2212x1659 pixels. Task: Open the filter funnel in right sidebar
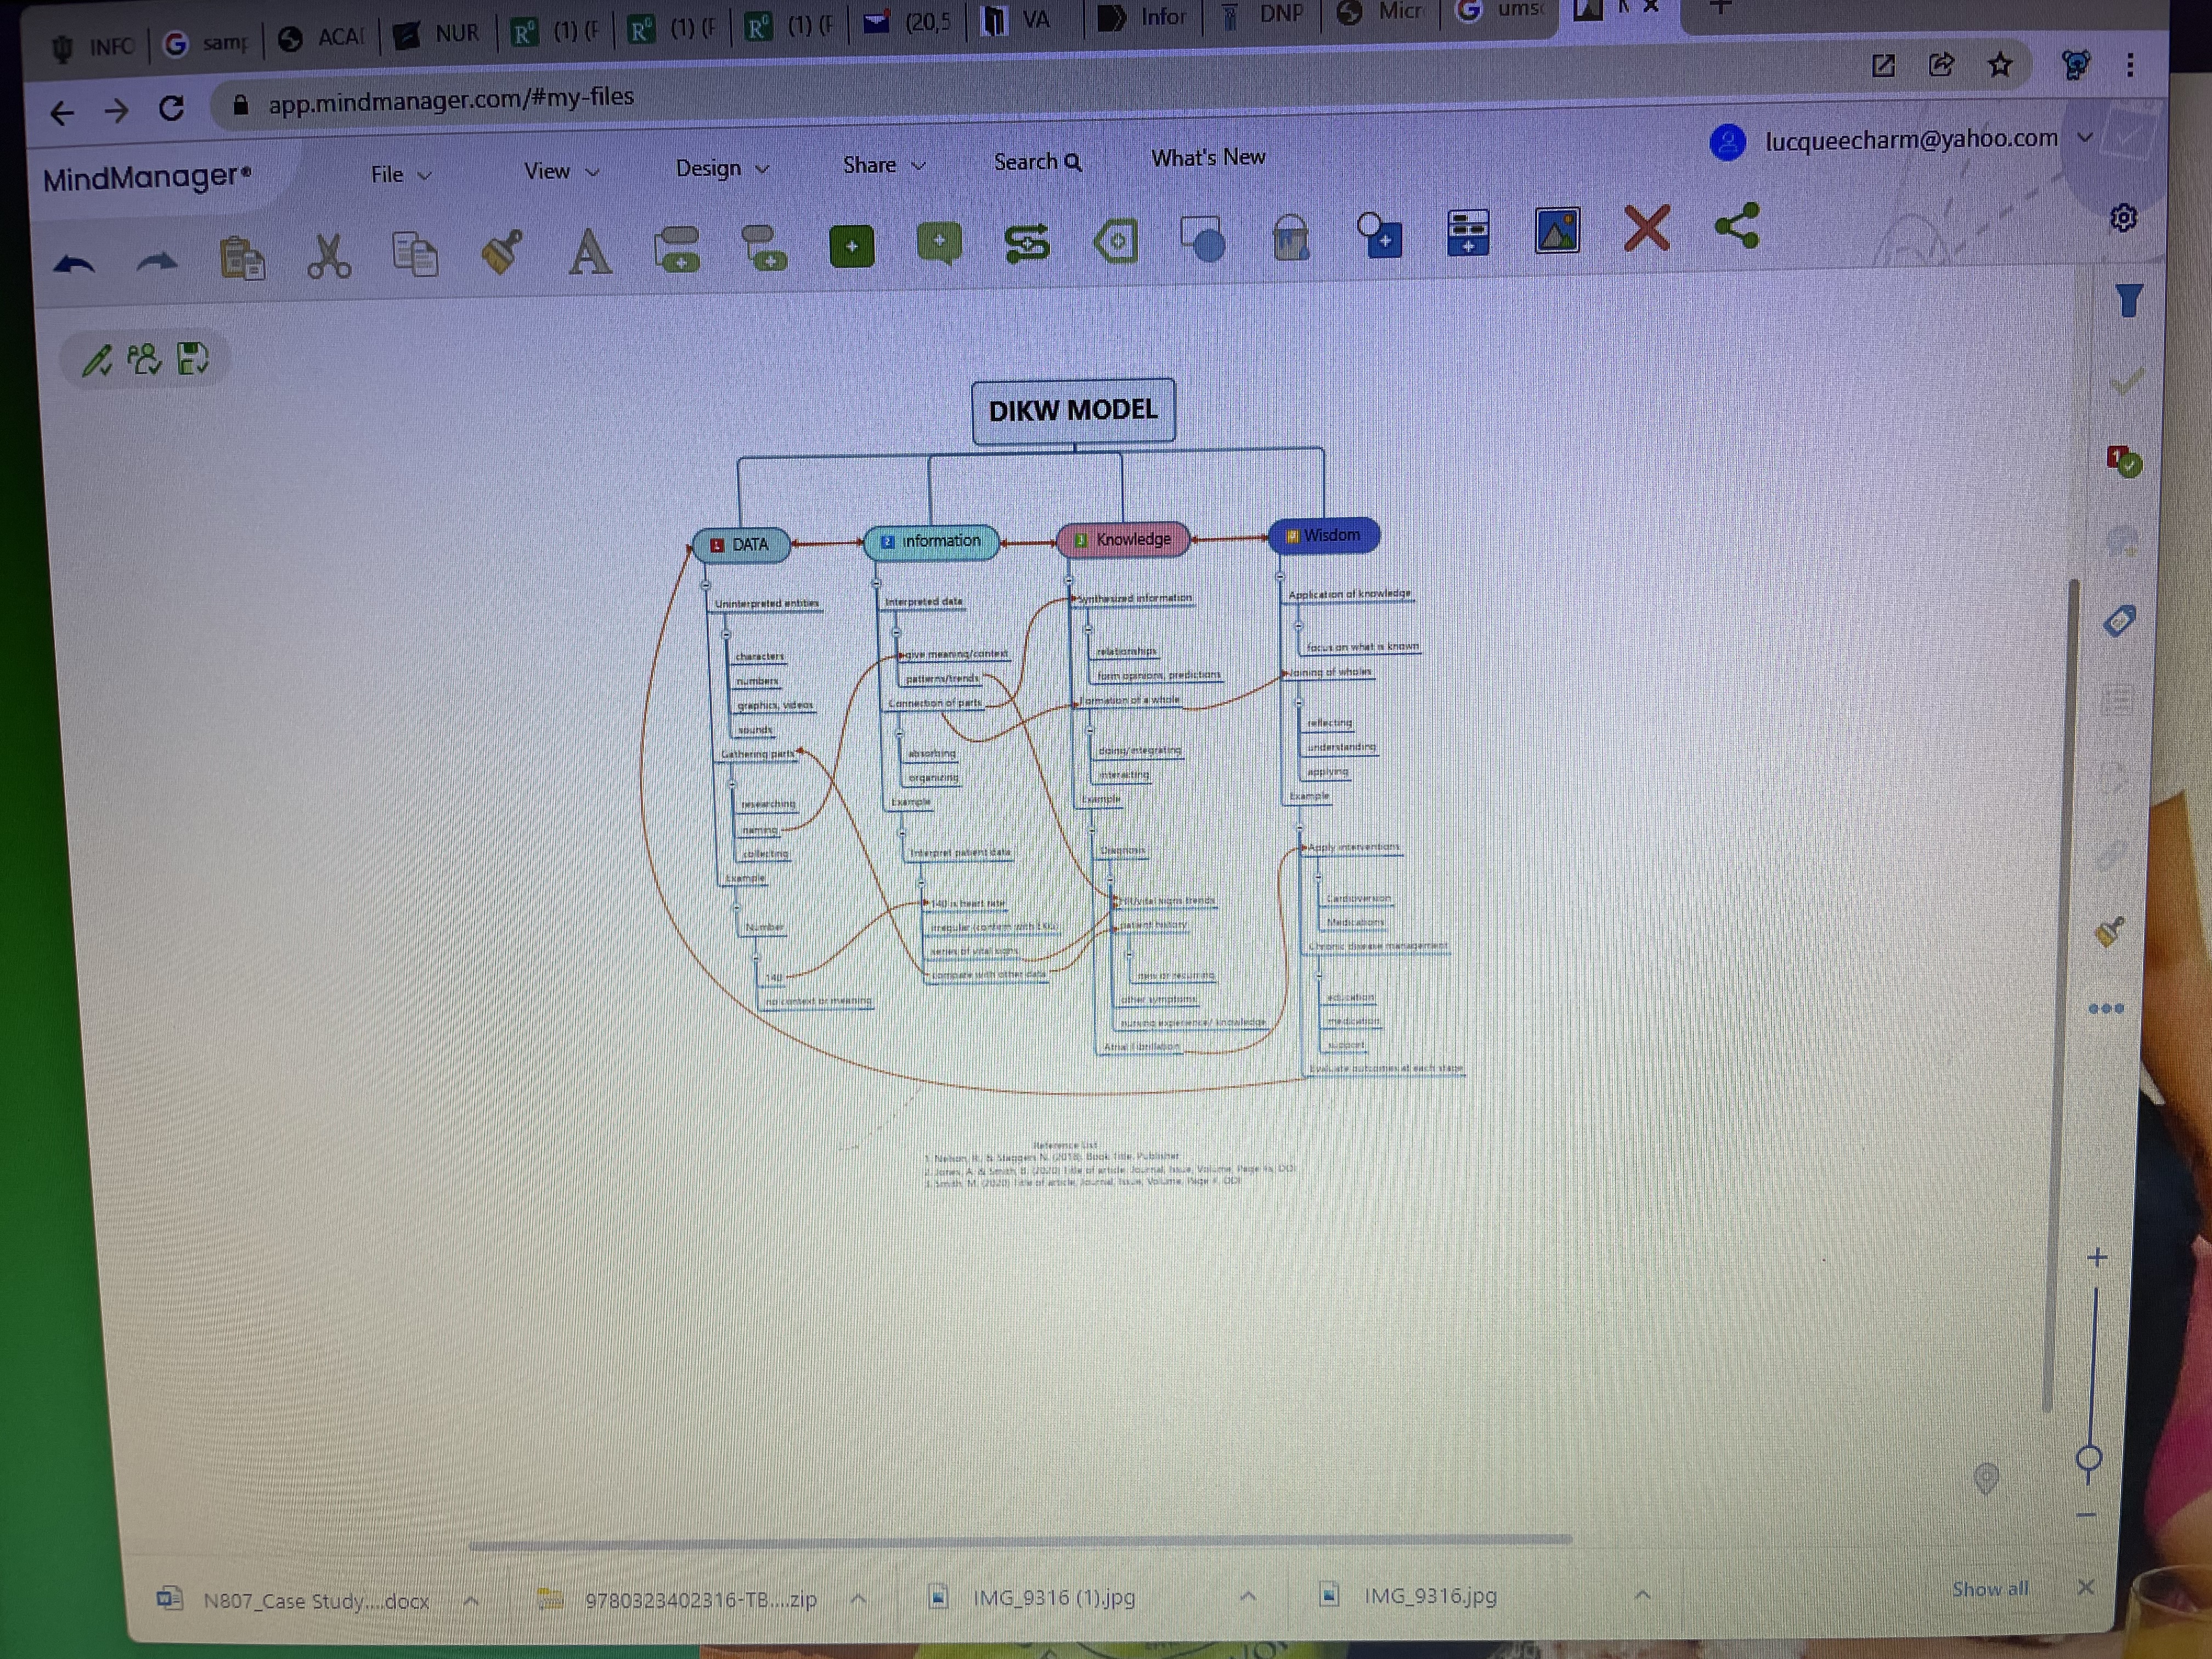(x=2129, y=300)
